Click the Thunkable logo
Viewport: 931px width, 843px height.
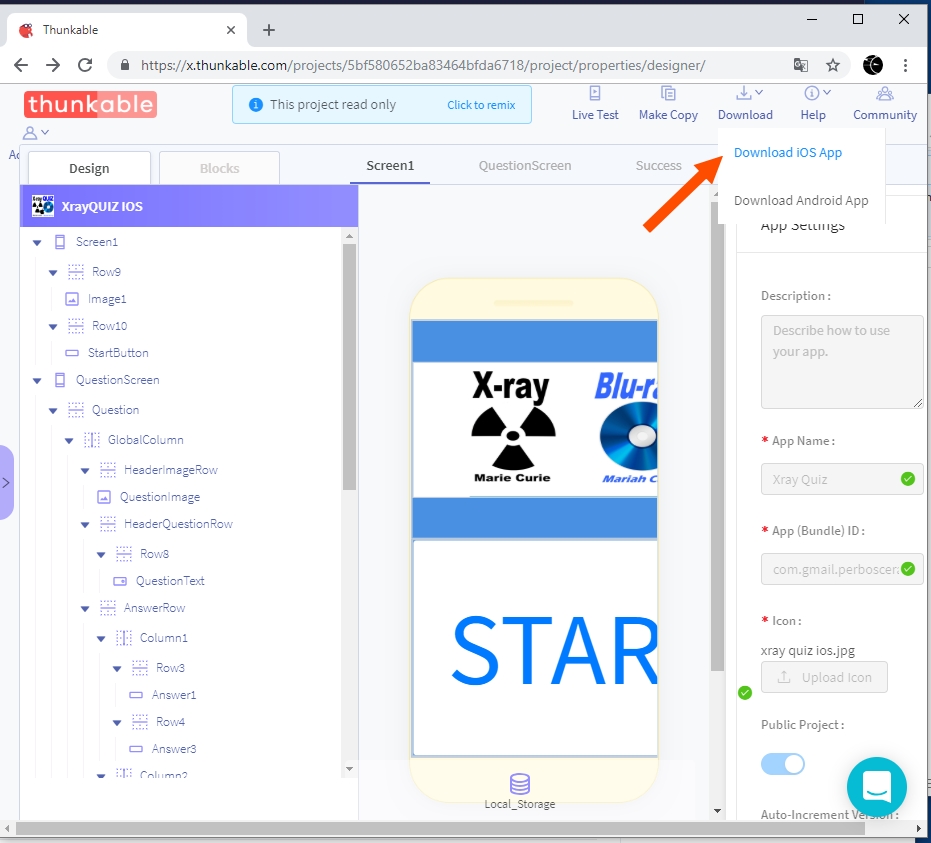(x=90, y=104)
